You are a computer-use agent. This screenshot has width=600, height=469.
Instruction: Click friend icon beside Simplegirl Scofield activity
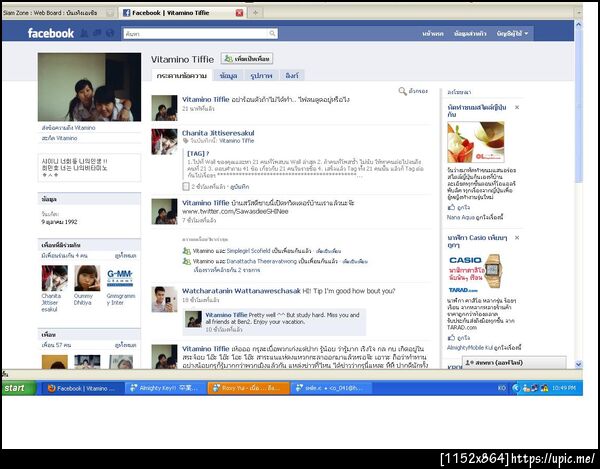click(186, 251)
